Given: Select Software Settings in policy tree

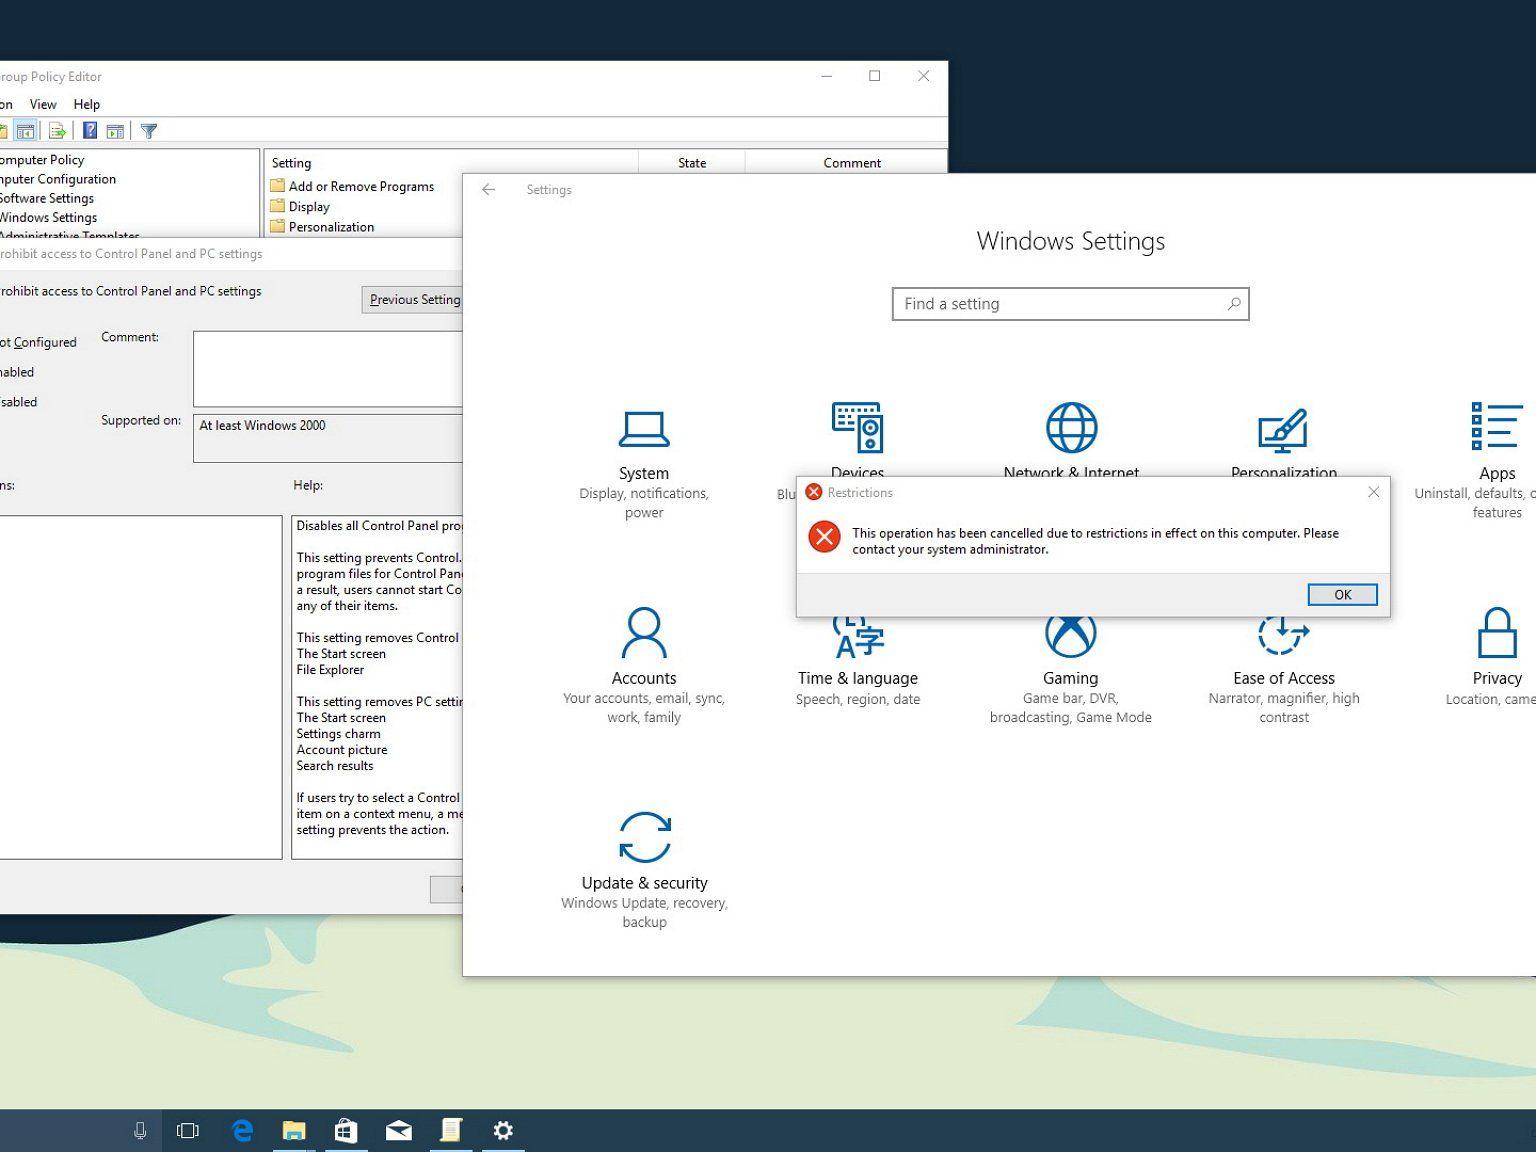Looking at the screenshot, I should 48,198.
